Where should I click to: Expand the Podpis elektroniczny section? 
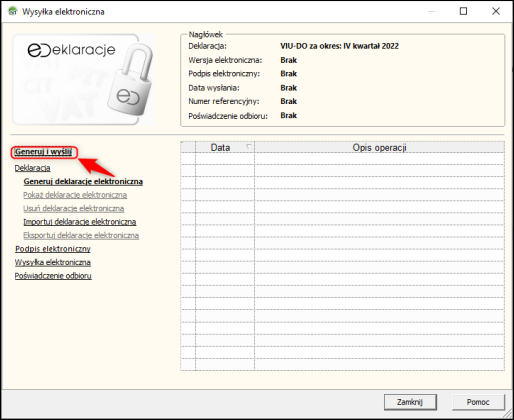pyautogui.click(x=53, y=249)
